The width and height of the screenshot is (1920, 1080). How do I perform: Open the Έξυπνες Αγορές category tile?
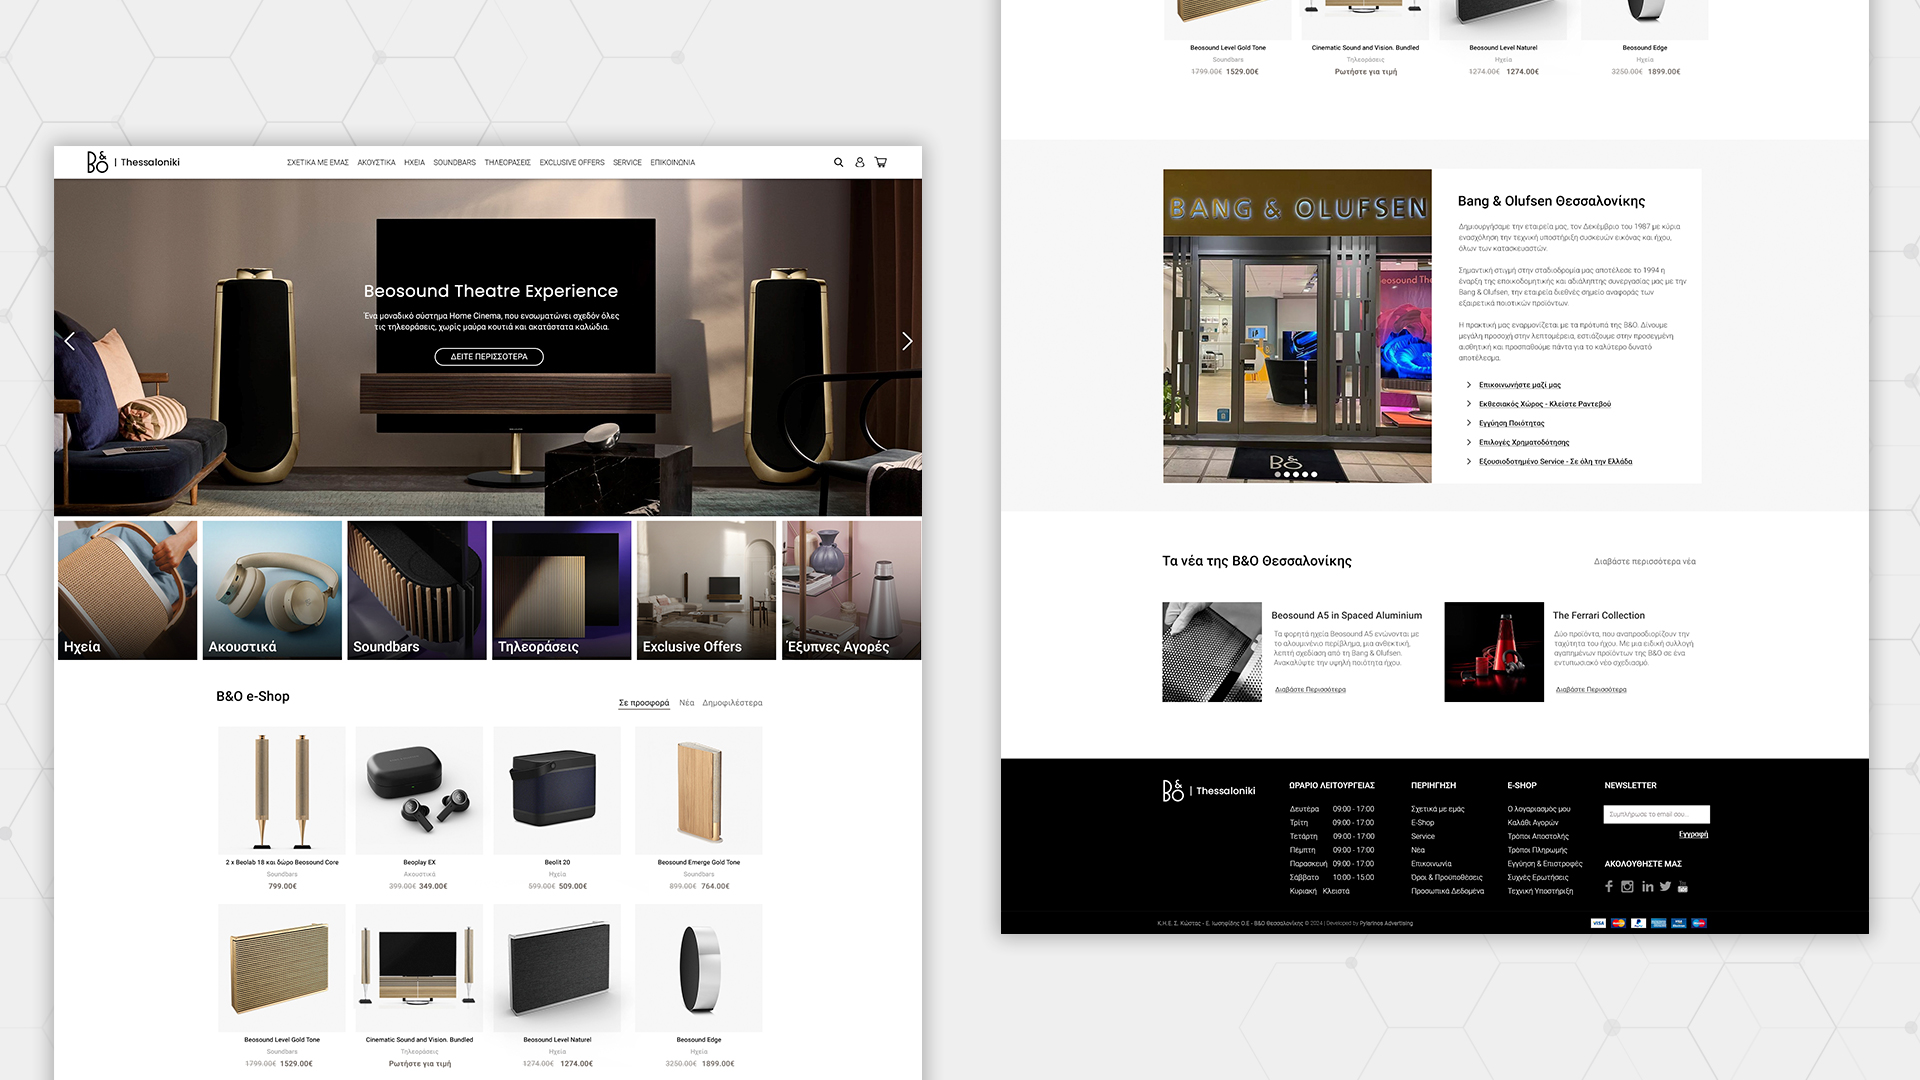point(852,590)
